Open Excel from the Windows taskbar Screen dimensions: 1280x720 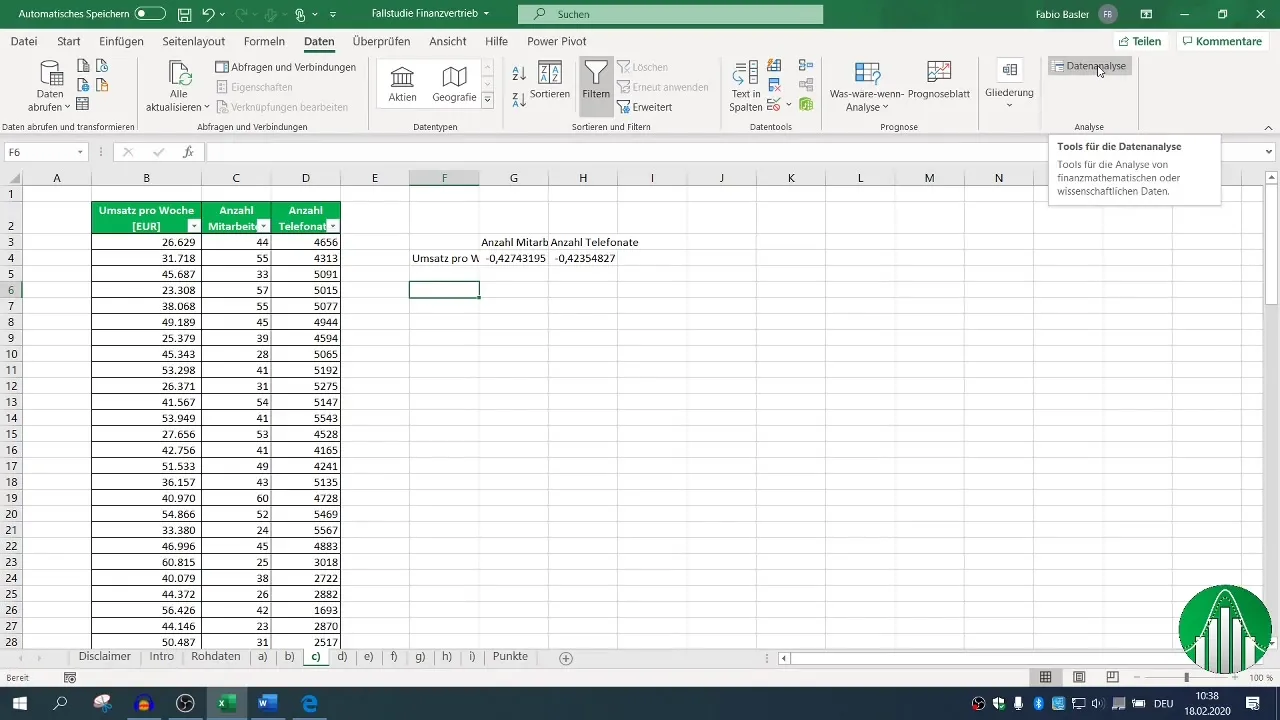[227, 703]
